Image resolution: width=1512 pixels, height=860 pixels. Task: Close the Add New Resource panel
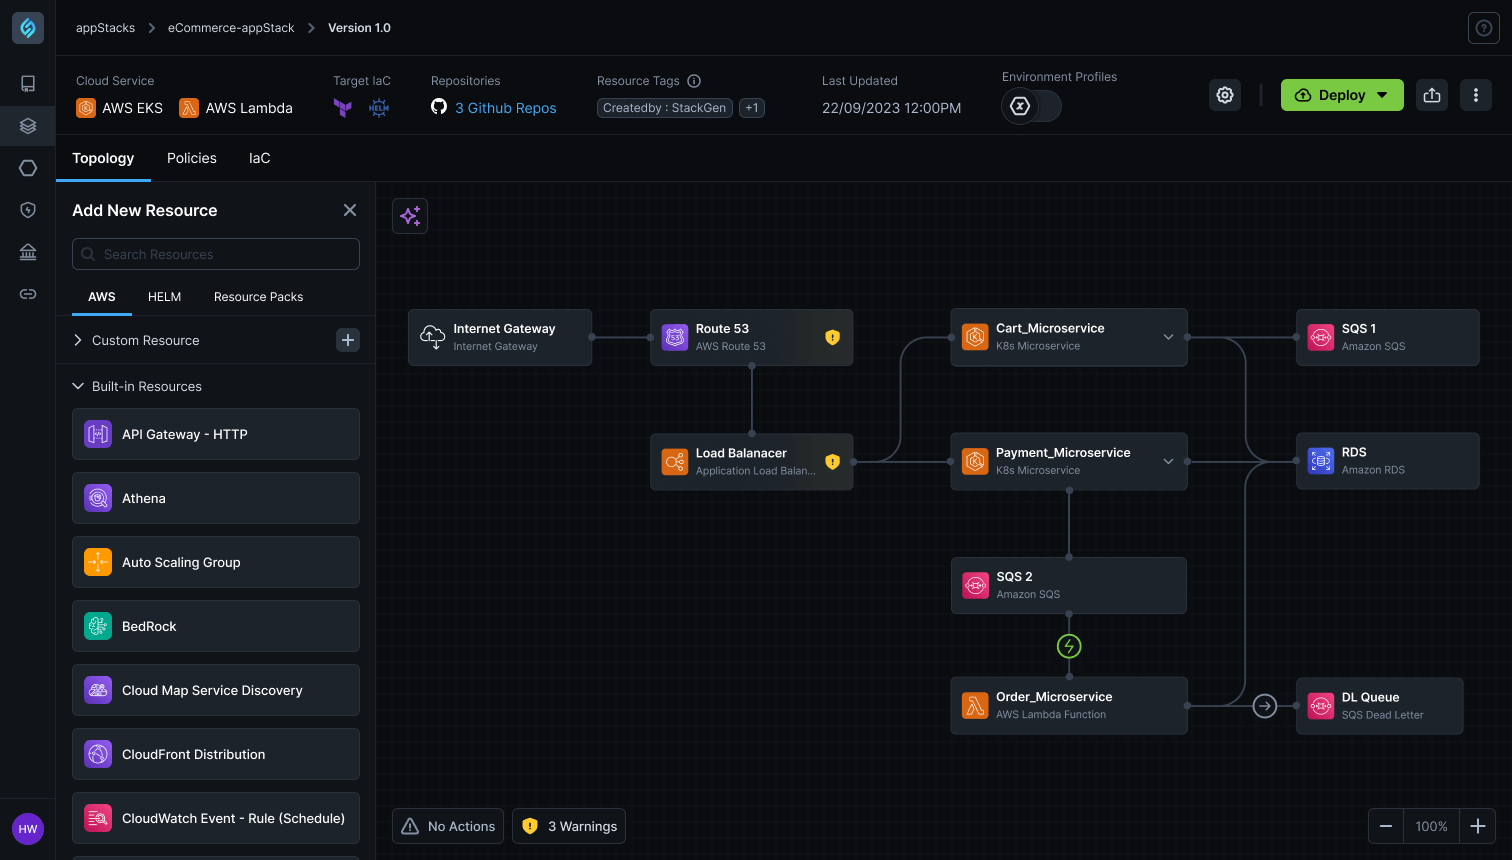[350, 210]
